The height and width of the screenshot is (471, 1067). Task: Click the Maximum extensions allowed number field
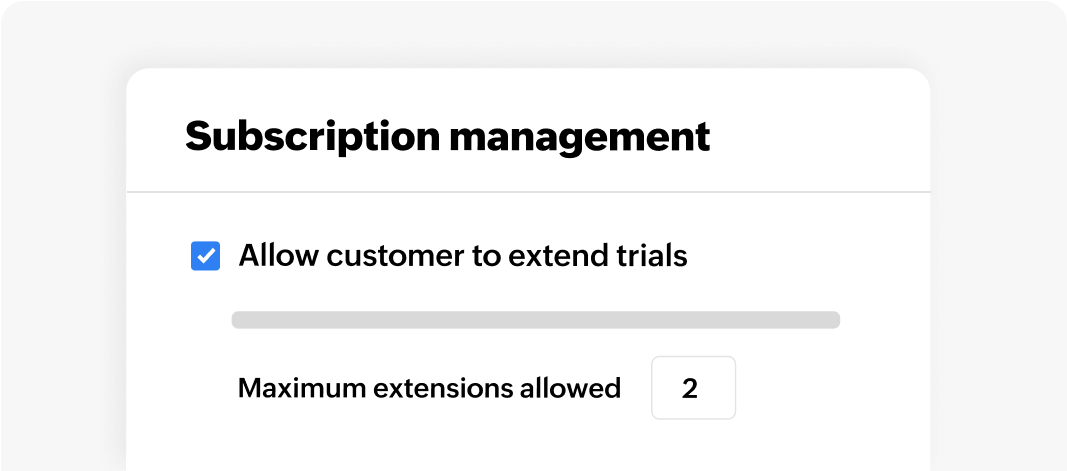[x=693, y=388]
